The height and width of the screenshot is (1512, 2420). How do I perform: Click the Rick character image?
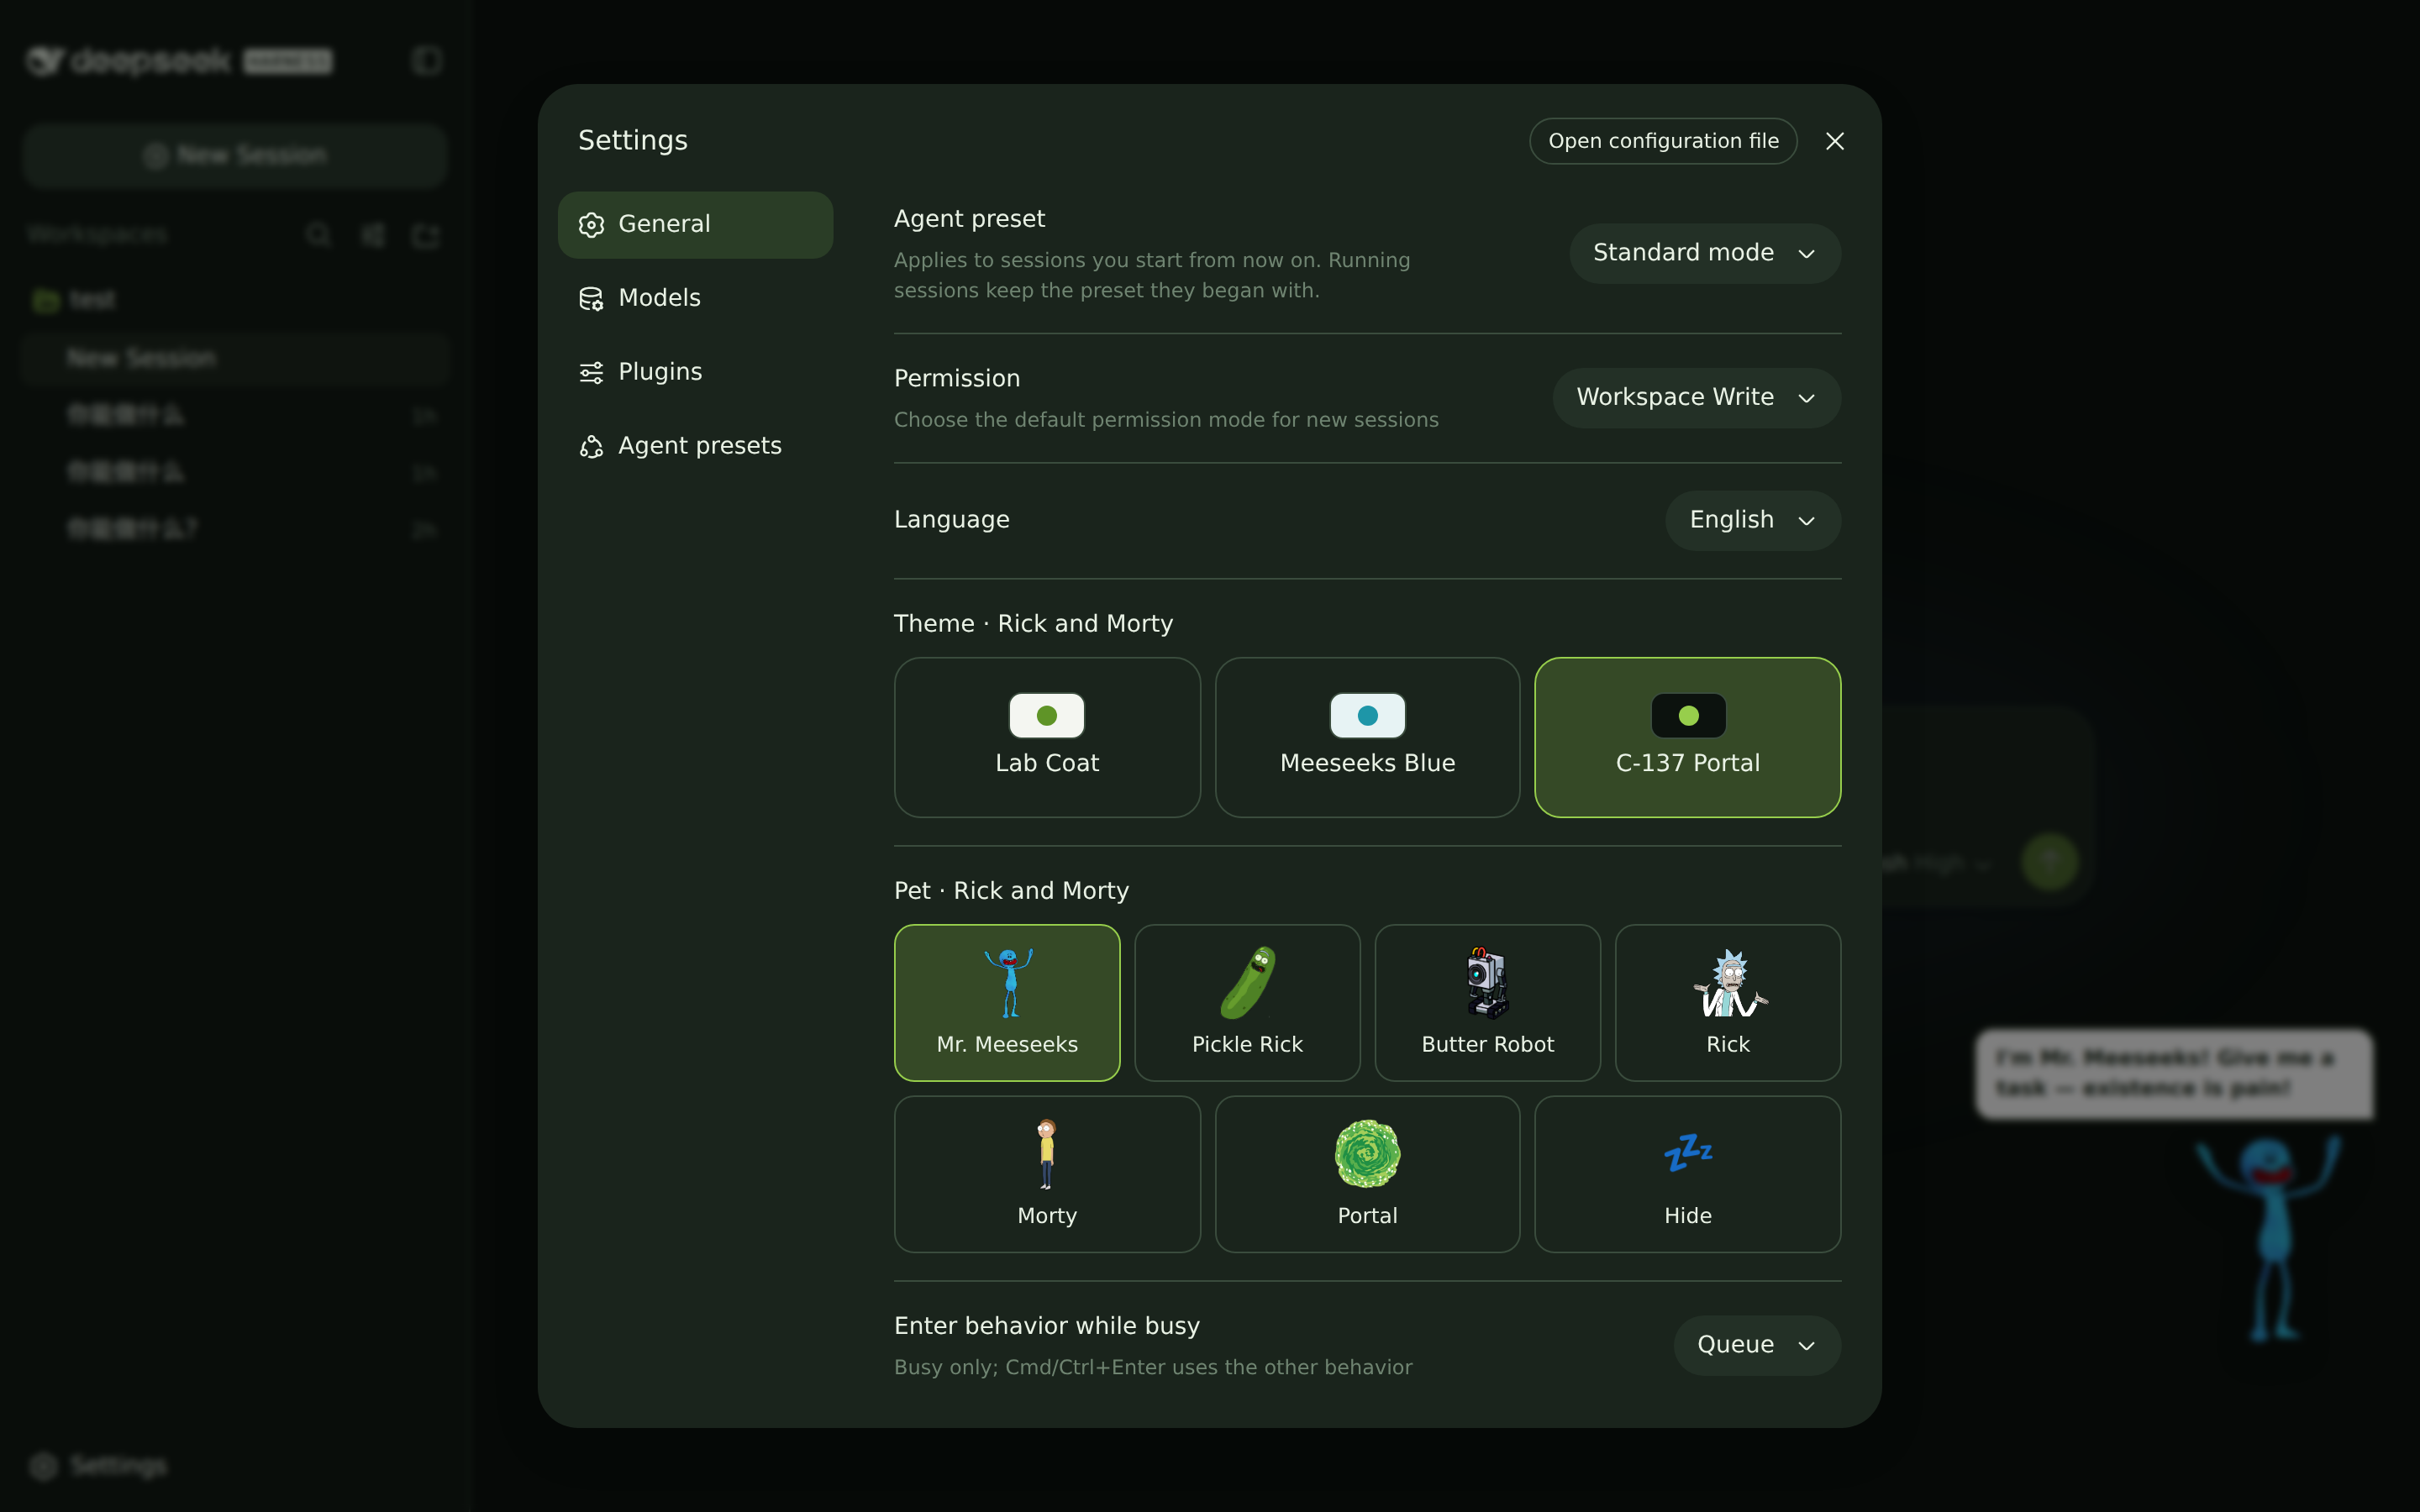click(x=1729, y=983)
